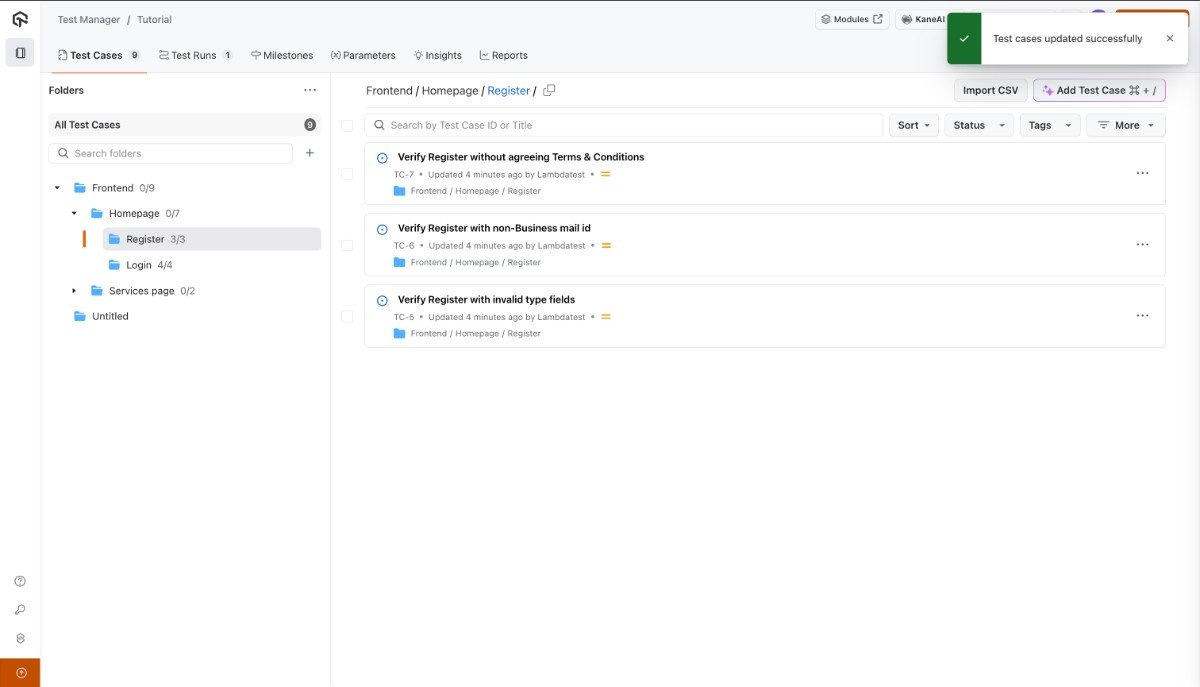This screenshot has height=687, width=1200.
Task: Go to Test Manager breadcrumb
Action: (x=89, y=19)
